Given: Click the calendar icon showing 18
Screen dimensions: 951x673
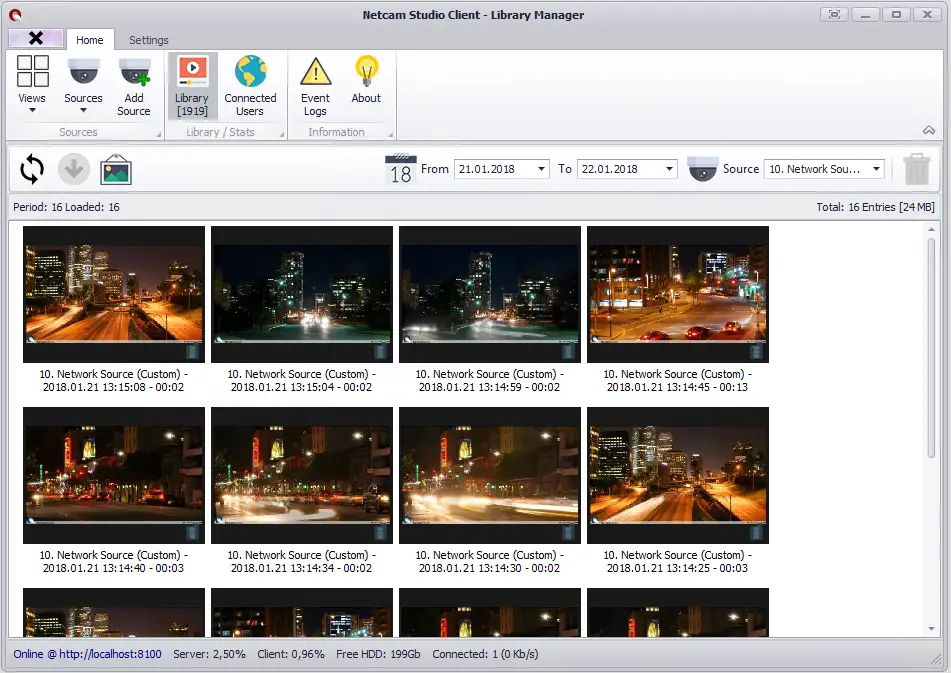Looking at the screenshot, I should [400, 169].
